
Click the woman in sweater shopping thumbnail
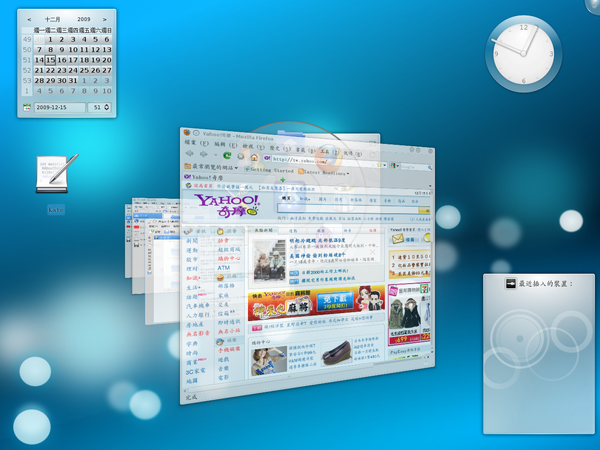269,360
